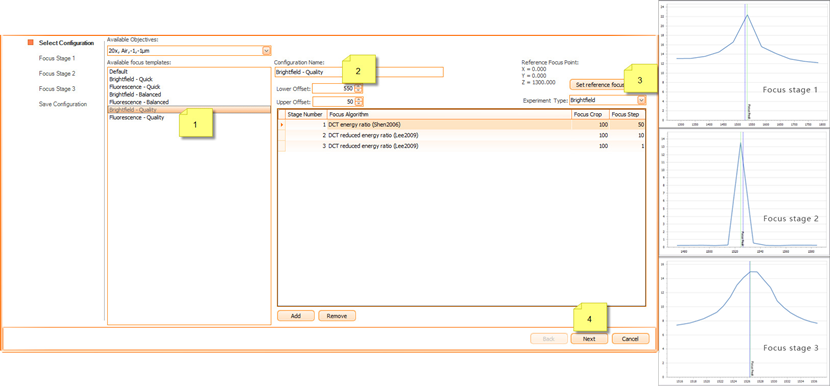
Task: Click the Upper Offset value field
Action: (333, 101)
